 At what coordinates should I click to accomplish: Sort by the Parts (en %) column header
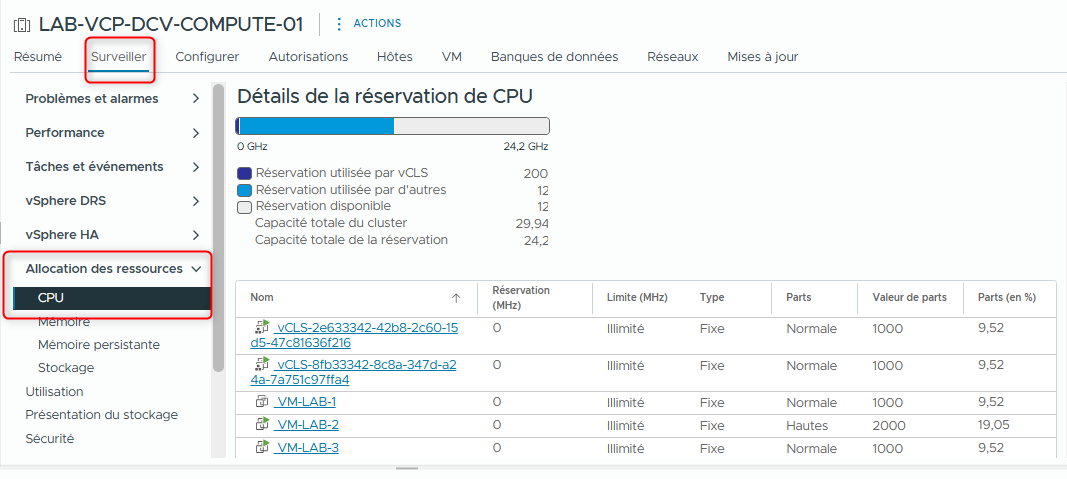coord(1006,297)
